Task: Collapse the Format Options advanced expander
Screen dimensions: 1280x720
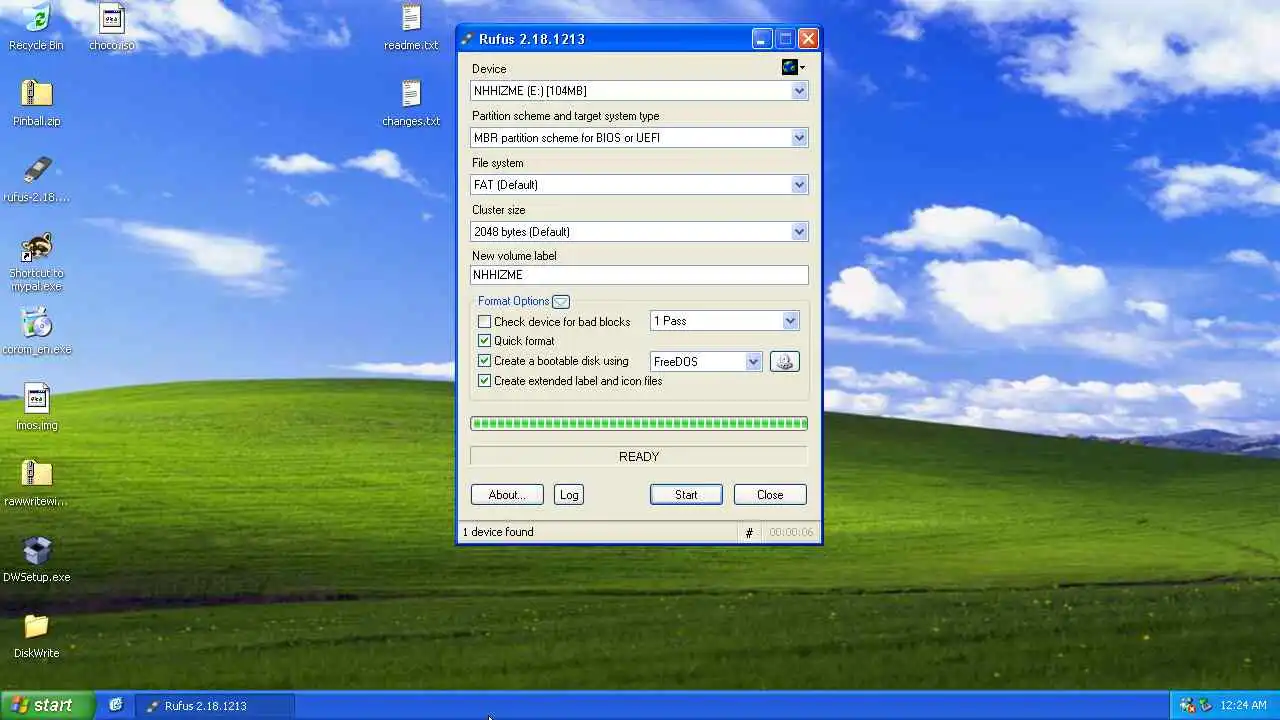Action: (561, 301)
